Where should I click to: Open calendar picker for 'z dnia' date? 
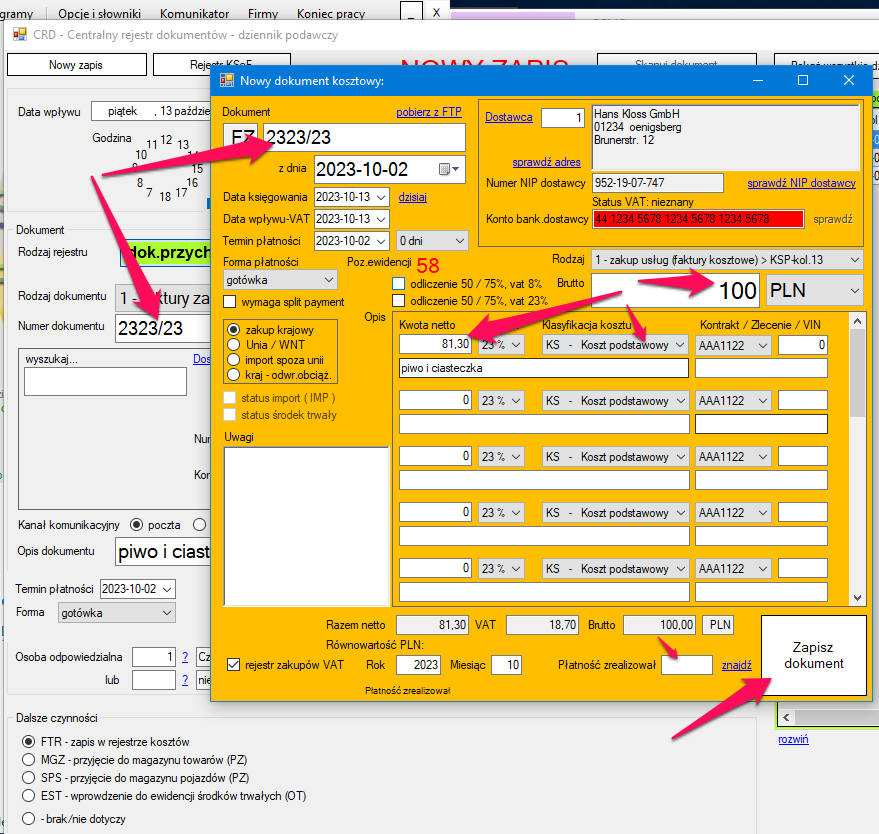[448, 169]
